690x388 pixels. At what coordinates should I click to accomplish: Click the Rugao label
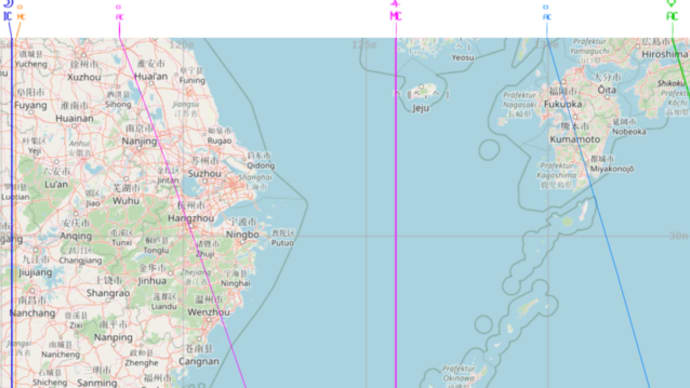(219, 141)
